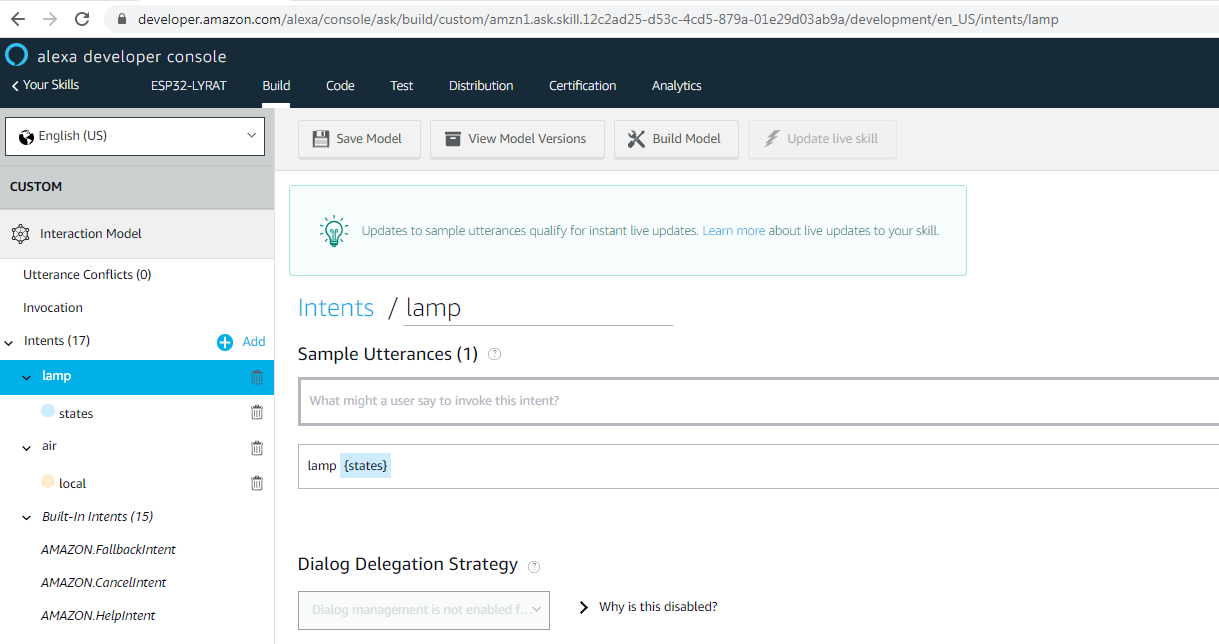Click the Save Model button

point(359,139)
